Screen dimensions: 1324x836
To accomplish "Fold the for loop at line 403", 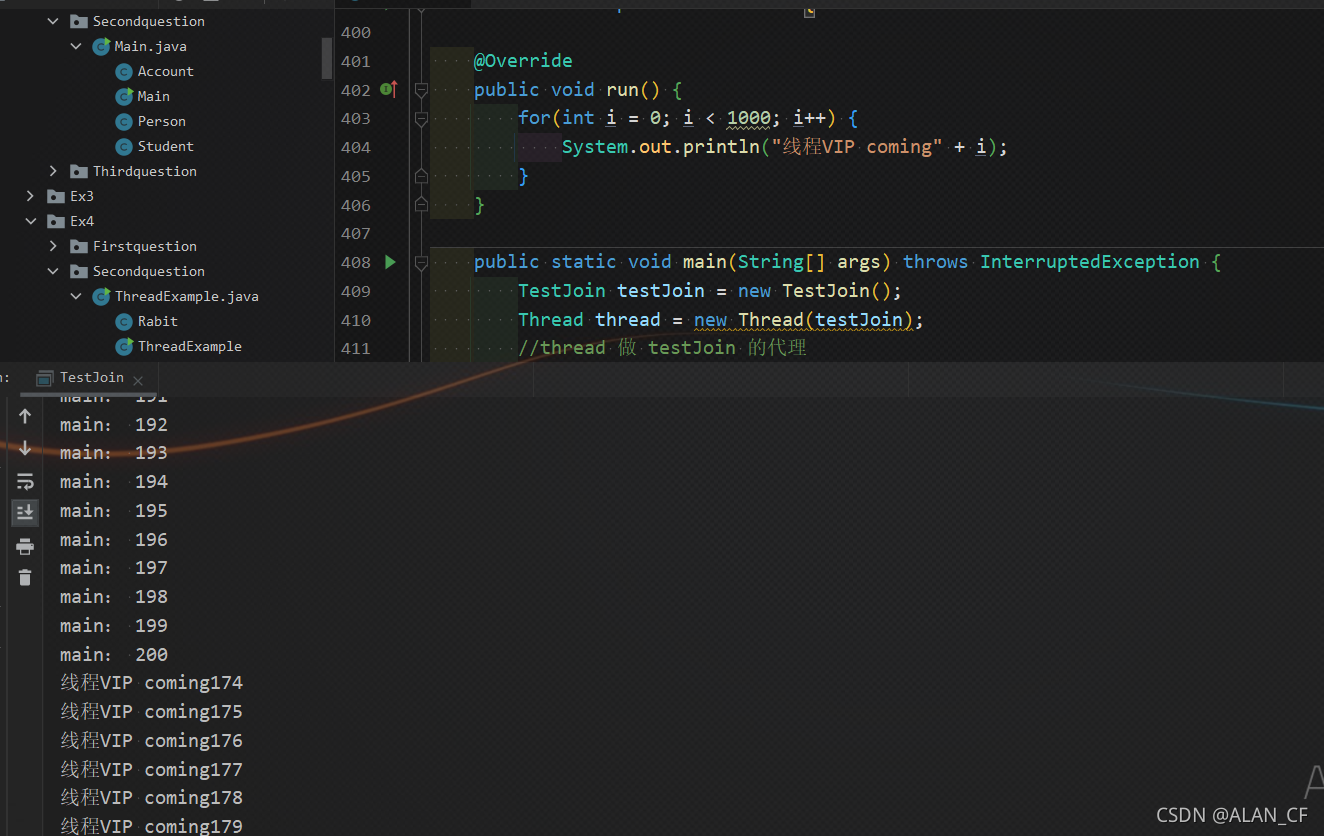I will (421, 119).
